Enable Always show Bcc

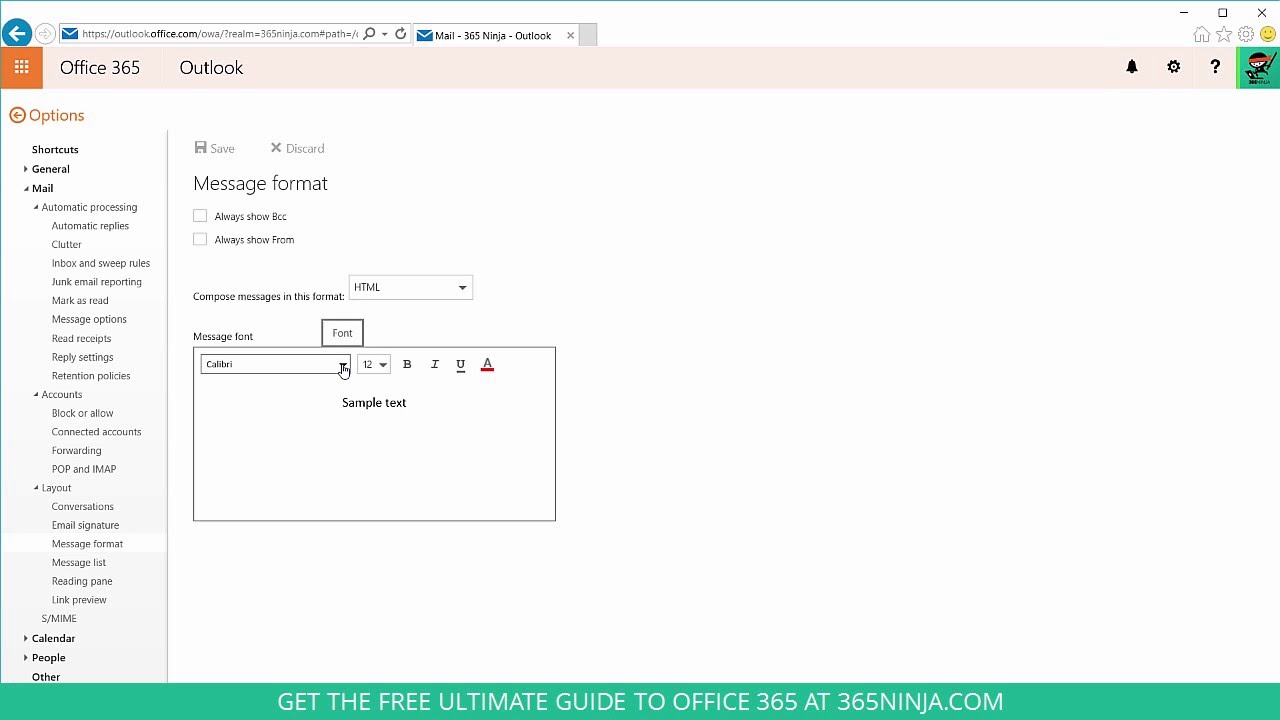[x=200, y=216]
